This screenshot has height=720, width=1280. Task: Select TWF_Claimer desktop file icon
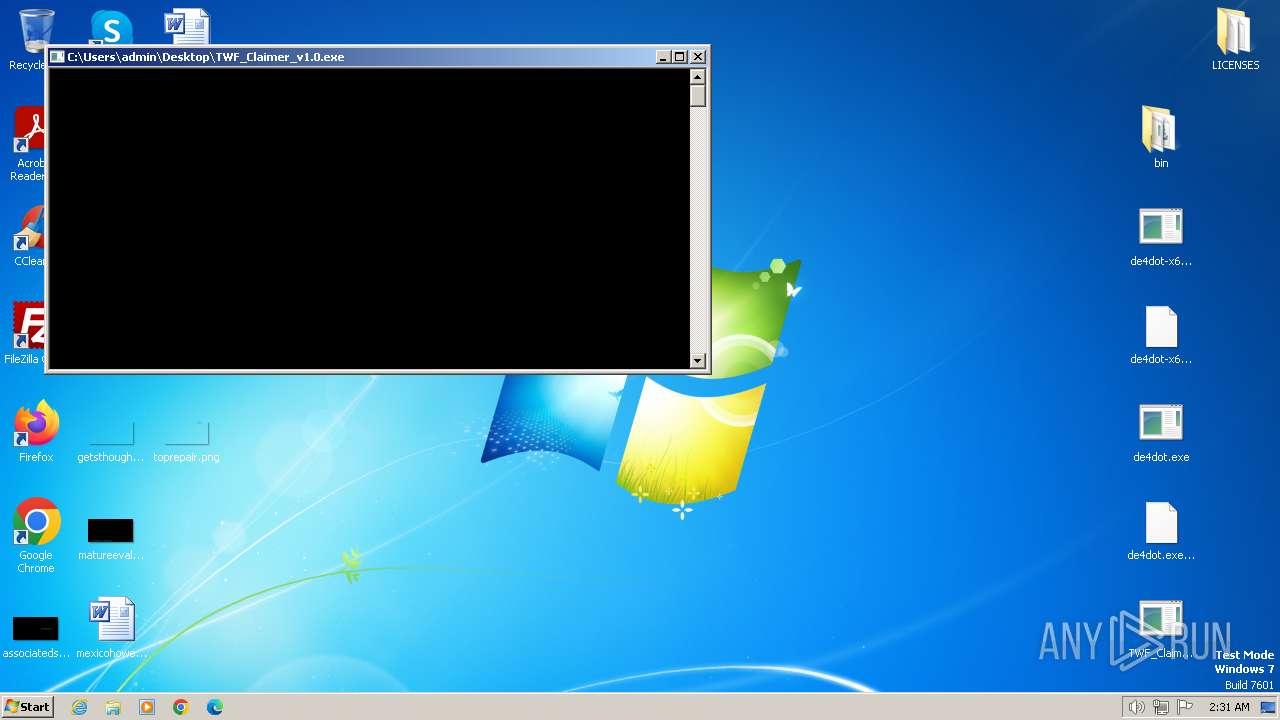[x=1161, y=630]
